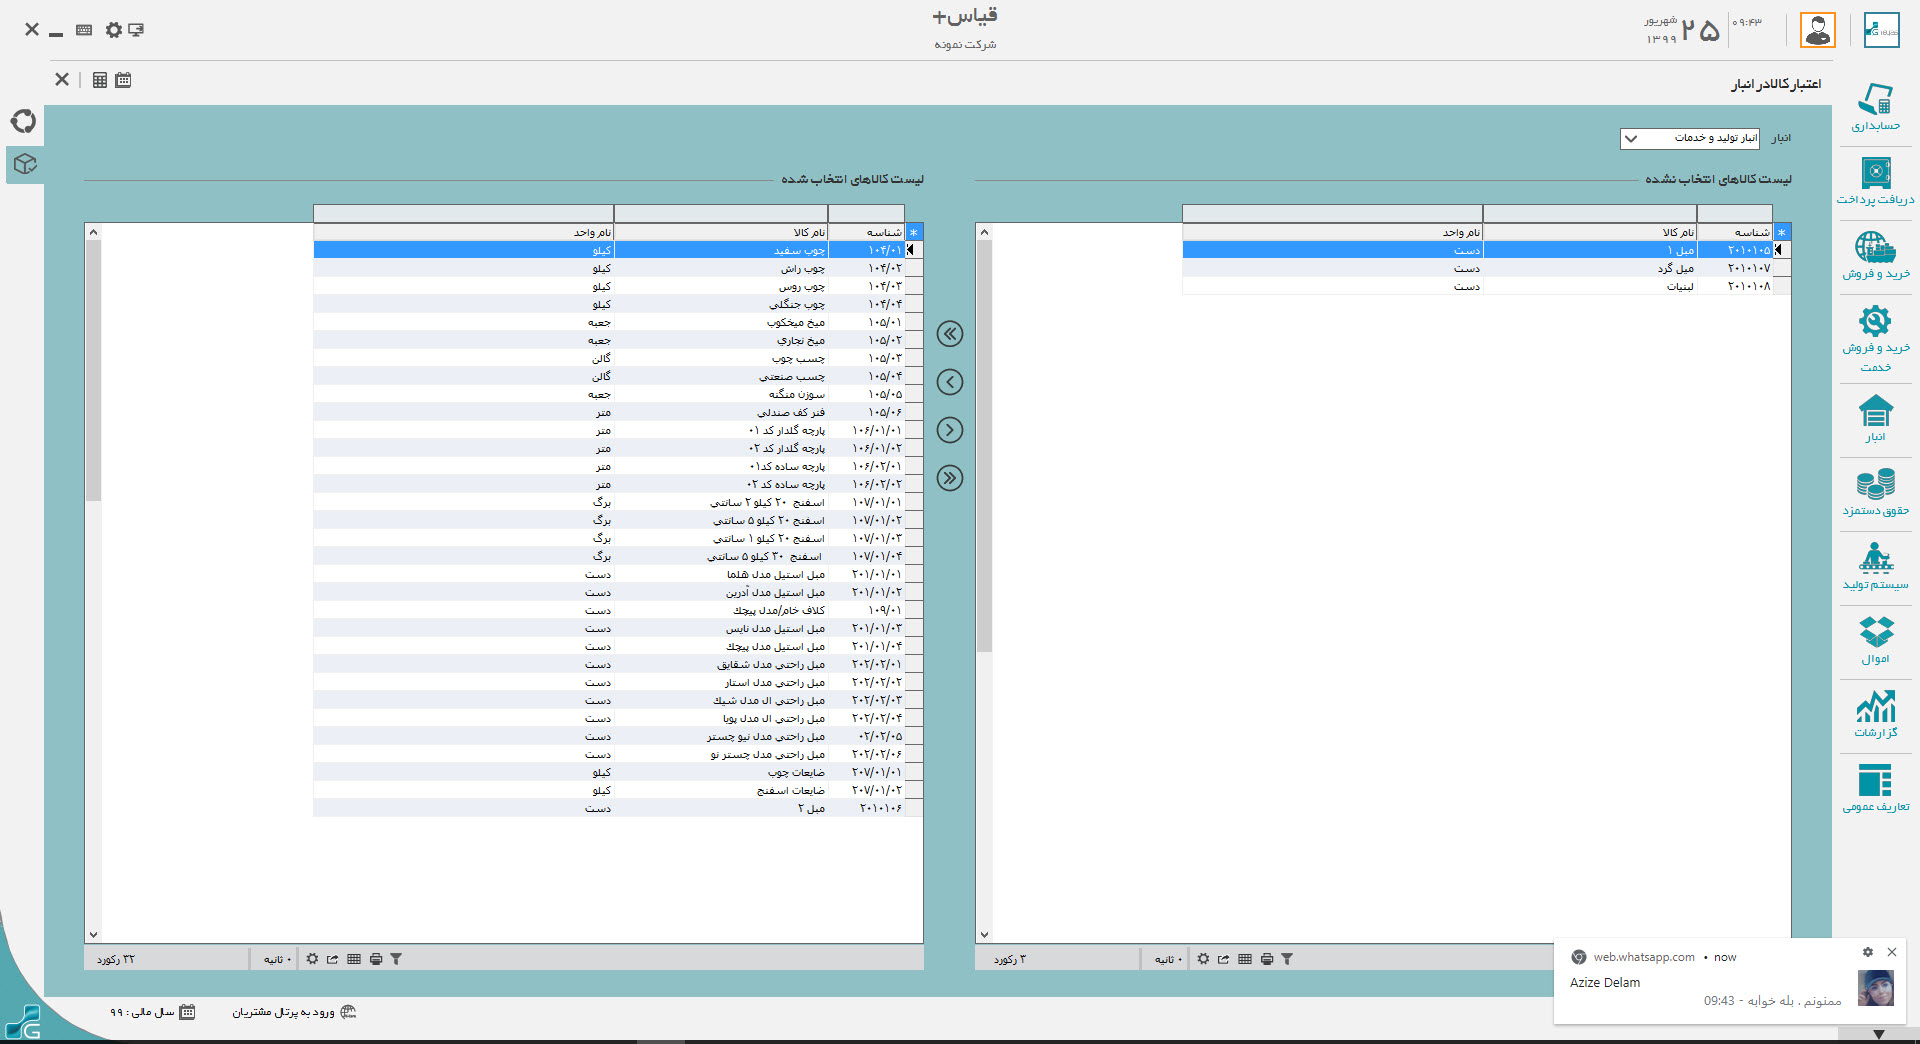Move selected item with single right arrow
Screen dimensions: 1920x1044
click(x=950, y=430)
